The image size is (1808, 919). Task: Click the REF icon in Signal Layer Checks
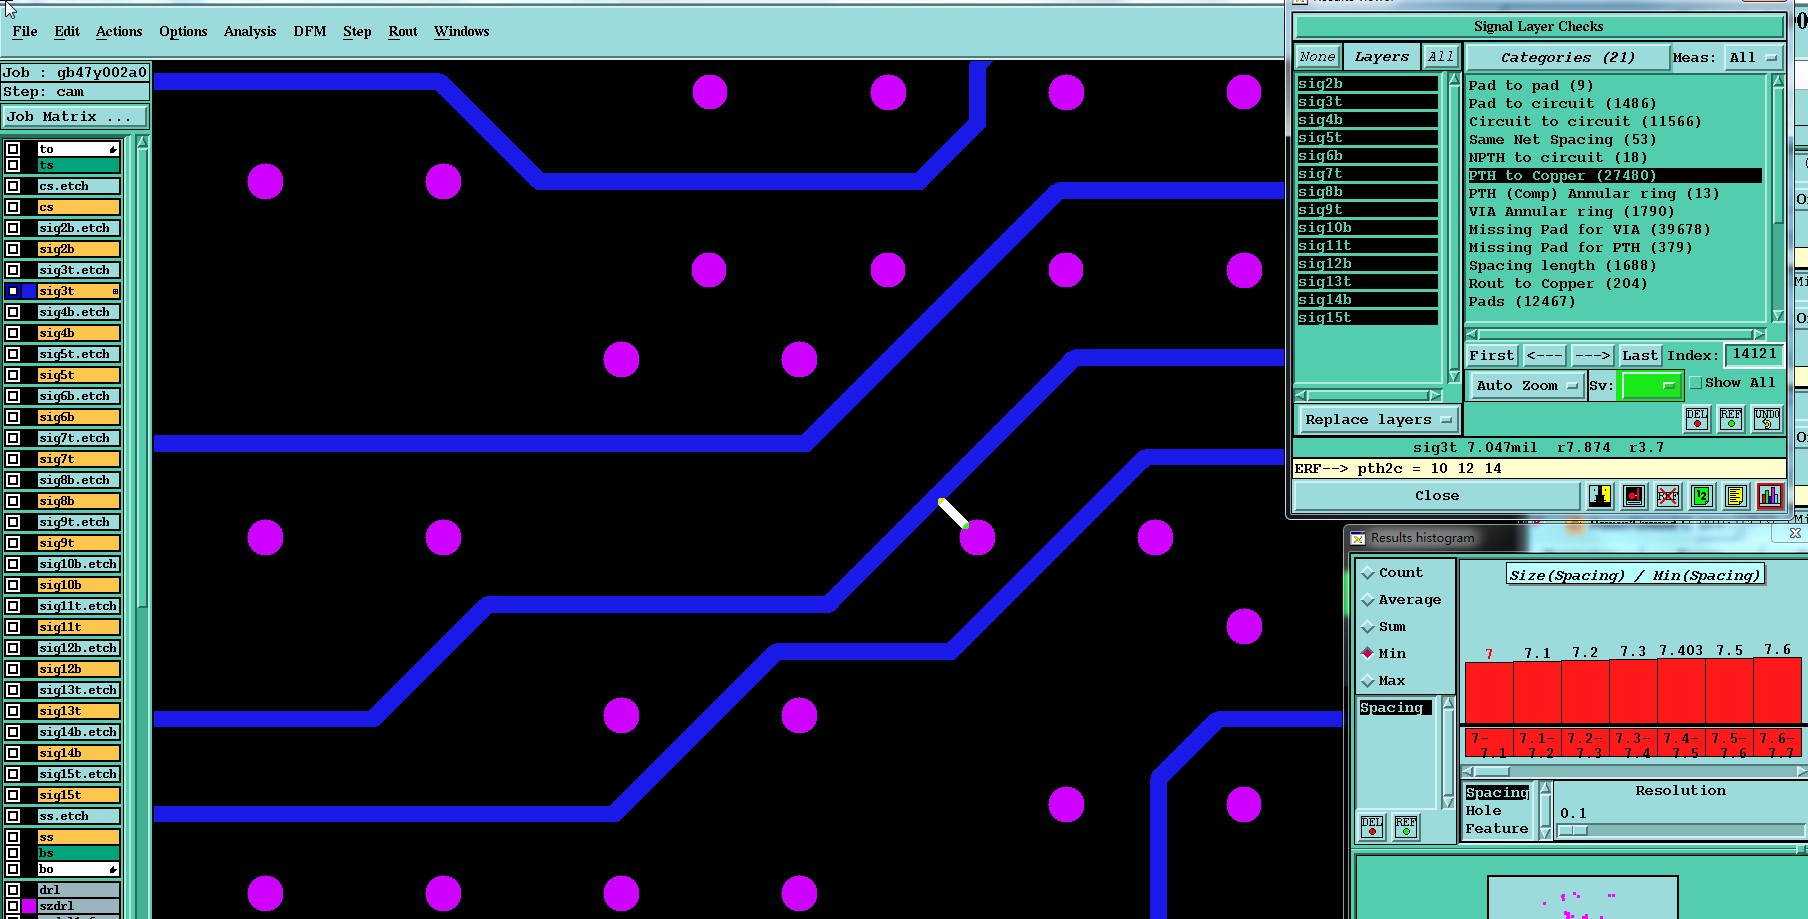pos(1731,419)
